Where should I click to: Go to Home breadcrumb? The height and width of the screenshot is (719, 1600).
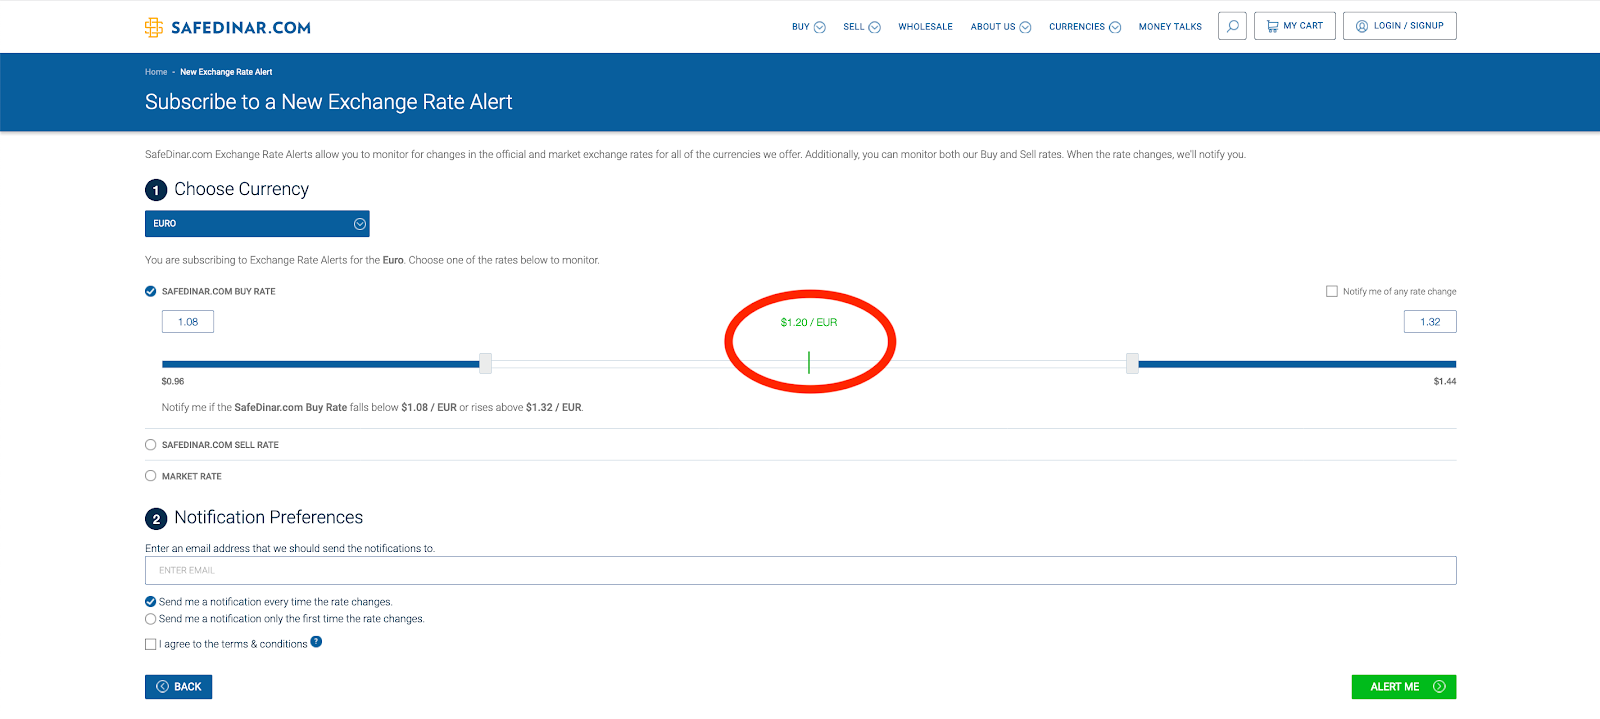(x=156, y=72)
